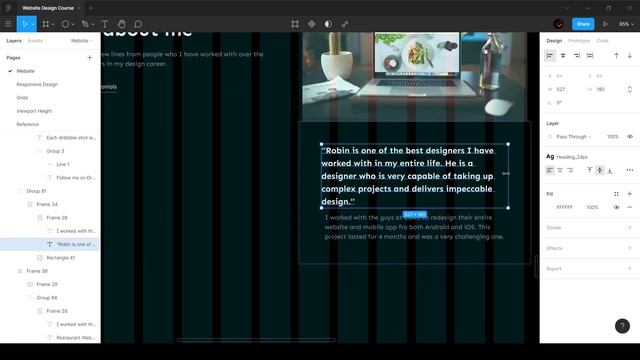This screenshot has height=360, width=640.
Task: Click the user avatar in toolbar
Action: pos(559,24)
